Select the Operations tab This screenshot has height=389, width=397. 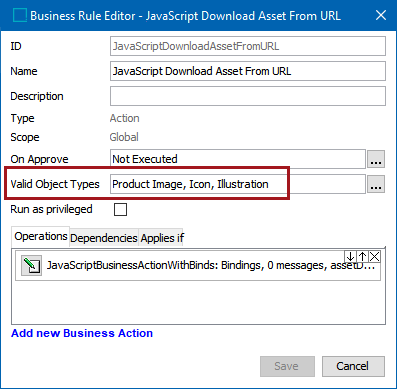pos(41,236)
